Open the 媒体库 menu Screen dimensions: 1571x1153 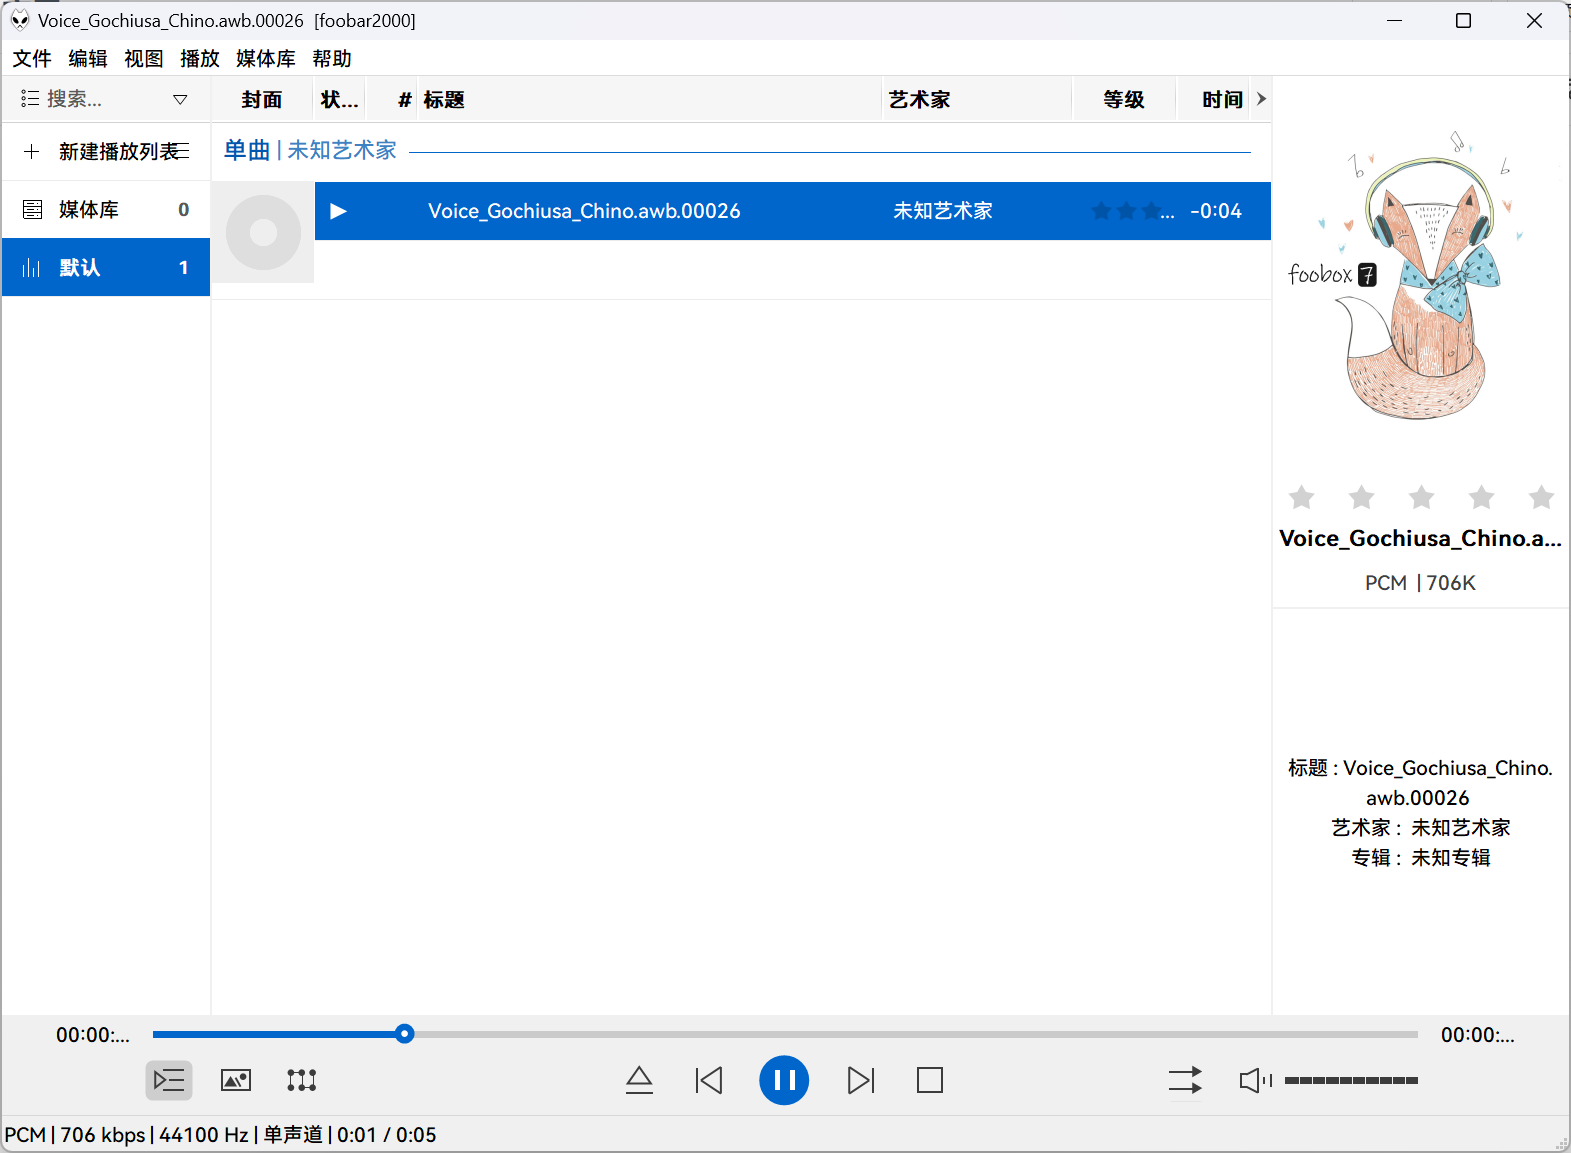[x=266, y=58]
